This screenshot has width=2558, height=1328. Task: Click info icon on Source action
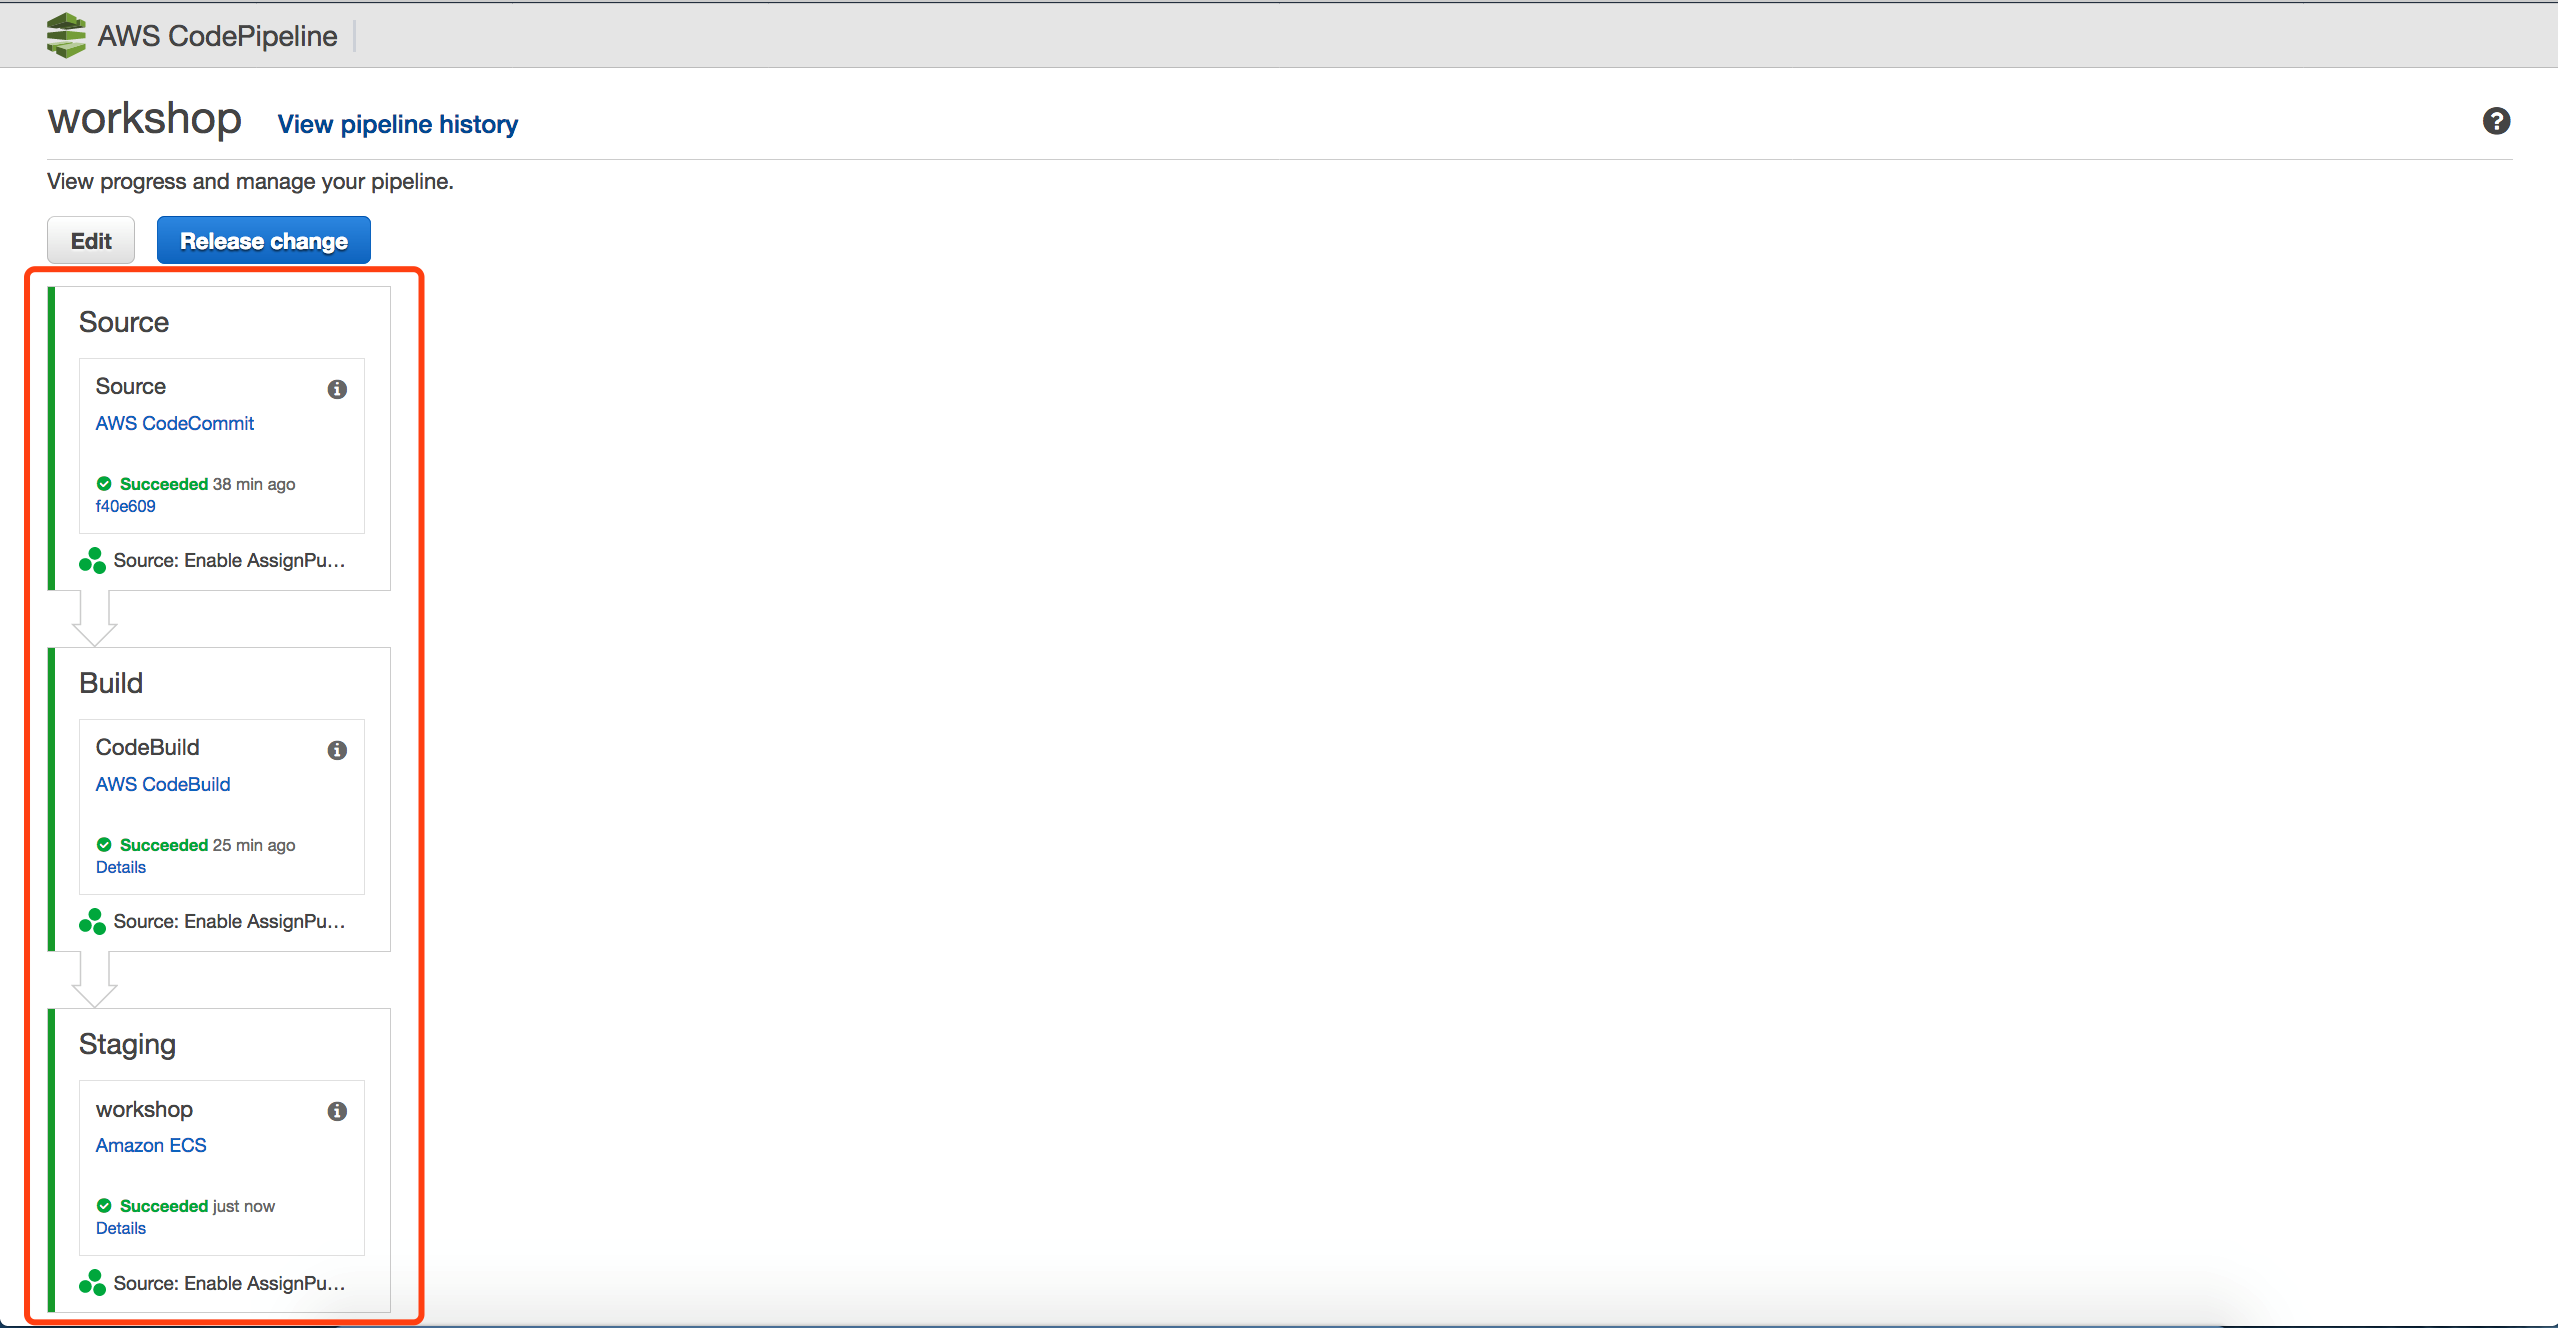pyautogui.click(x=337, y=389)
